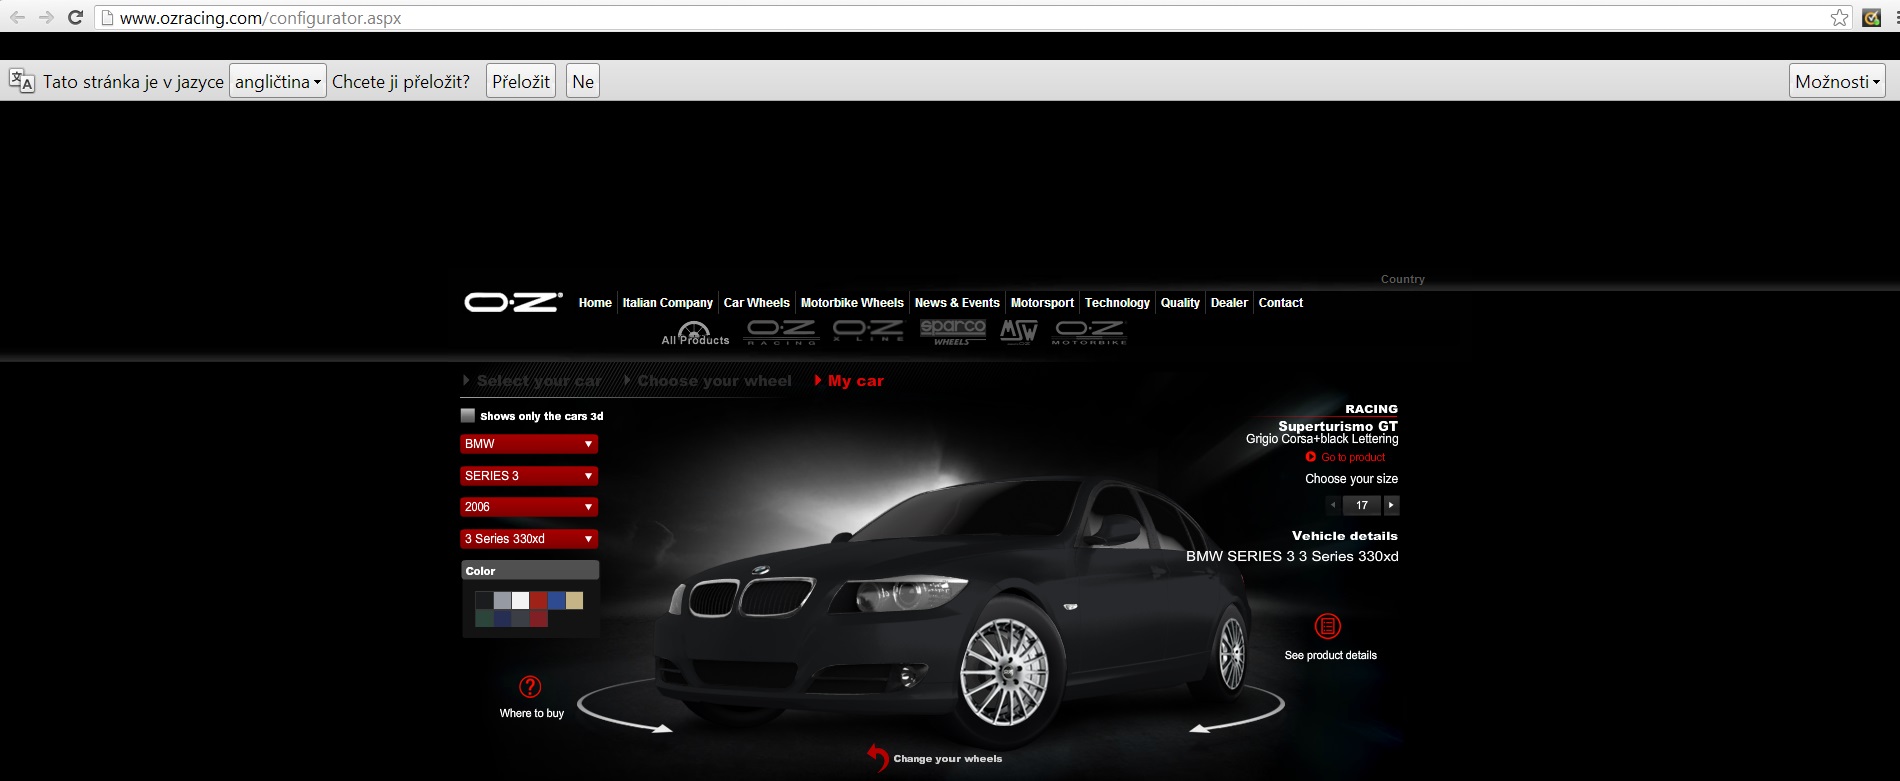Open the All Products wheel icon

point(695,333)
